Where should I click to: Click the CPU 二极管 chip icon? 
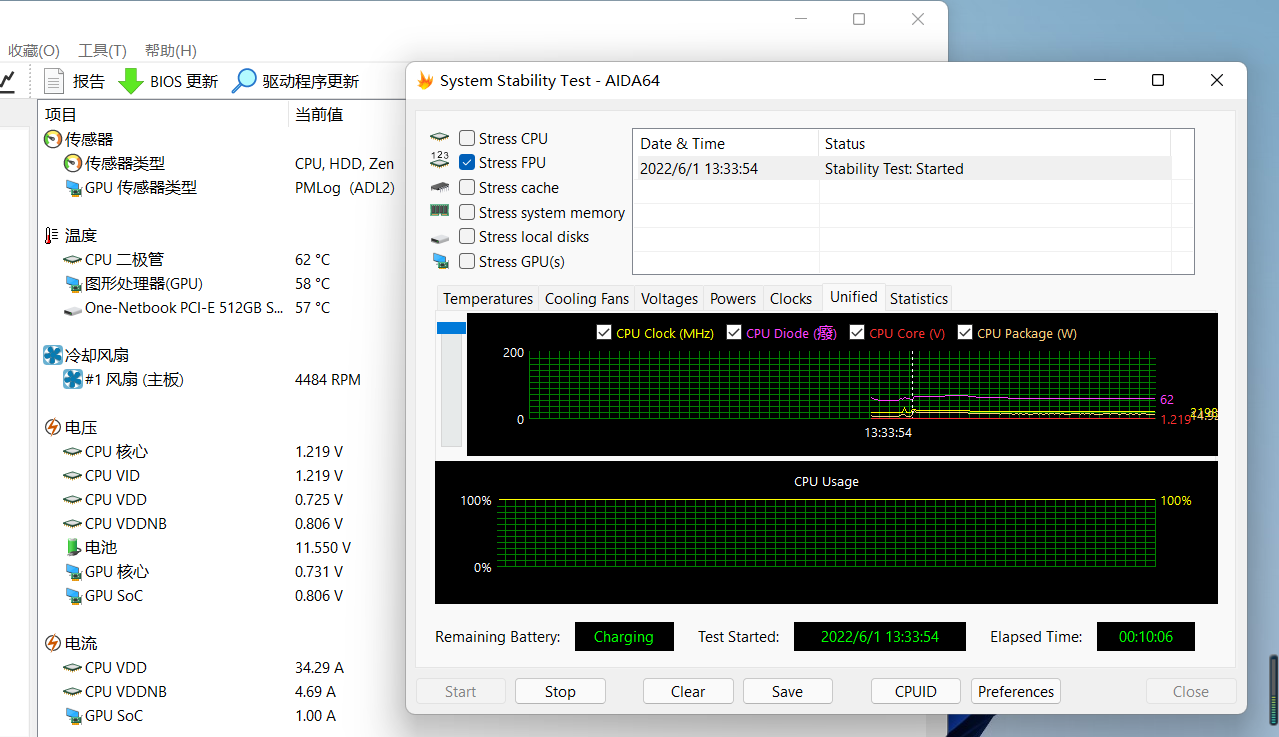point(73,259)
